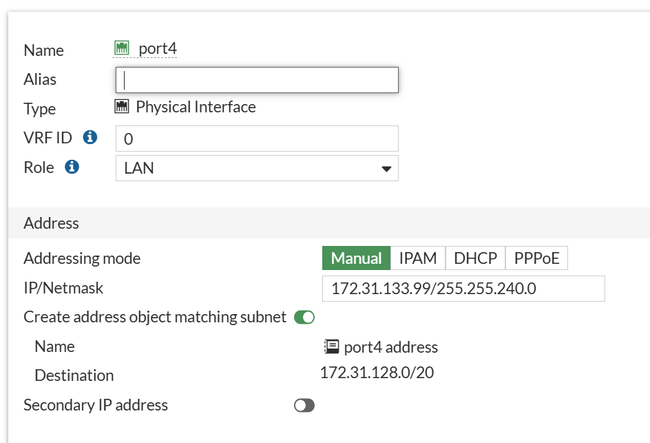Edit the IP/Netmask field
This screenshot has height=443, width=650.
click(463, 288)
